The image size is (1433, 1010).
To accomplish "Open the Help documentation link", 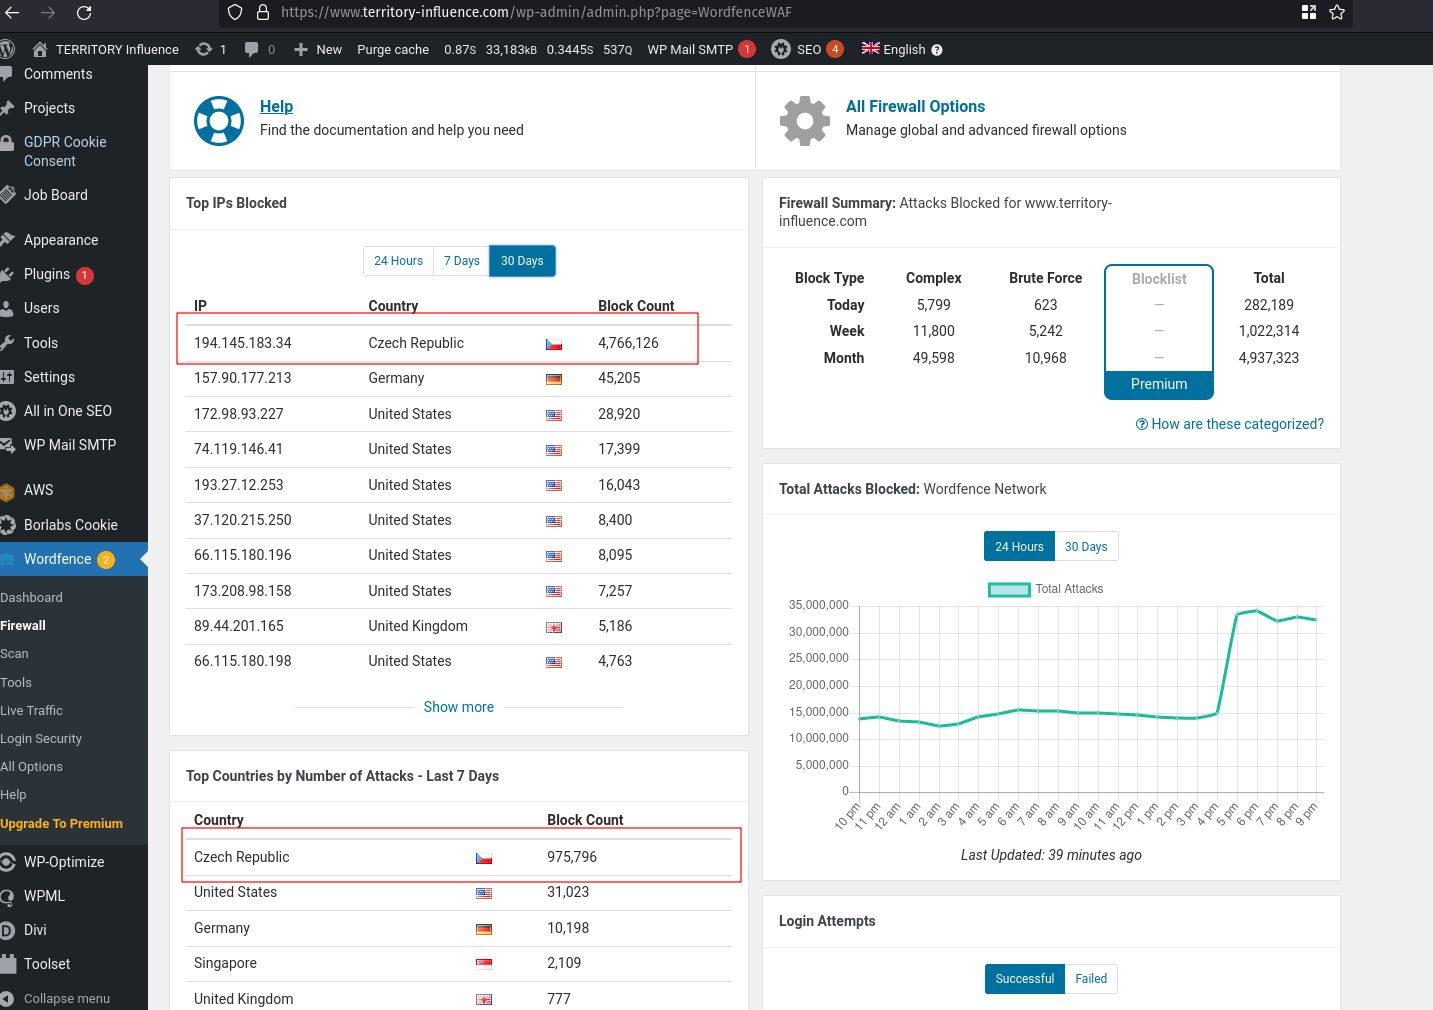I will pyautogui.click(x=276, y=106).
